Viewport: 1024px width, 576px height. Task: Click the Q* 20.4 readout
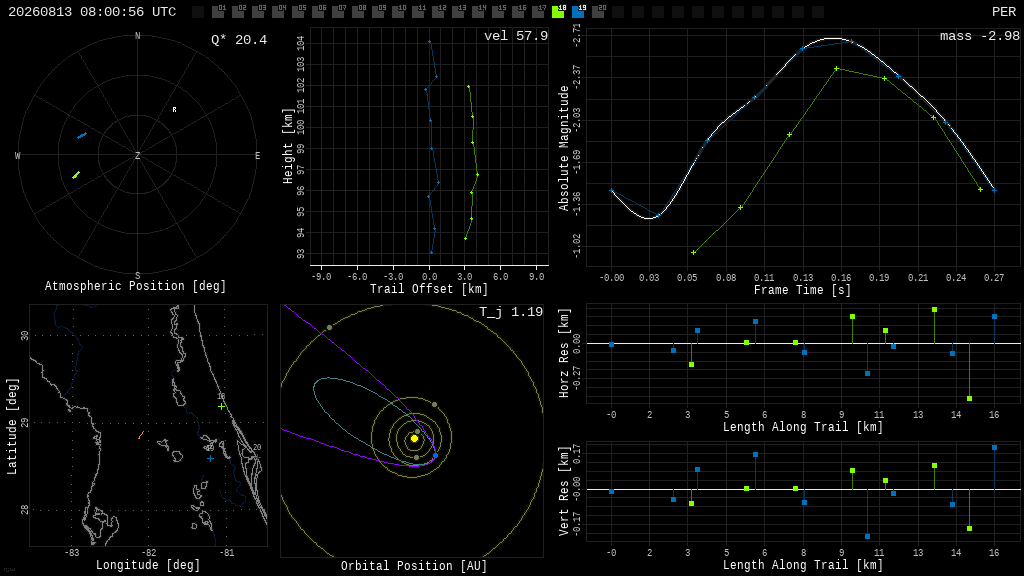[x=239, y=40]
